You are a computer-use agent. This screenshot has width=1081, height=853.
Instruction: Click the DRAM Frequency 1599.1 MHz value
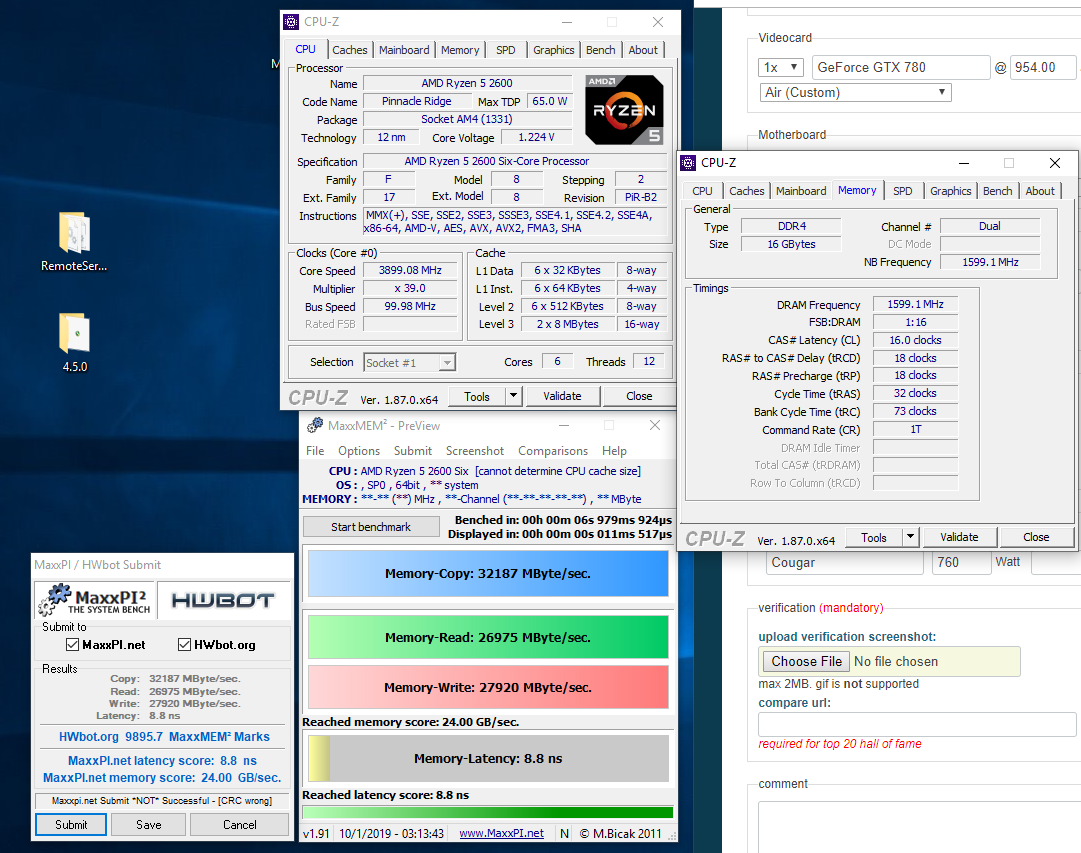[x=916, y=304]
